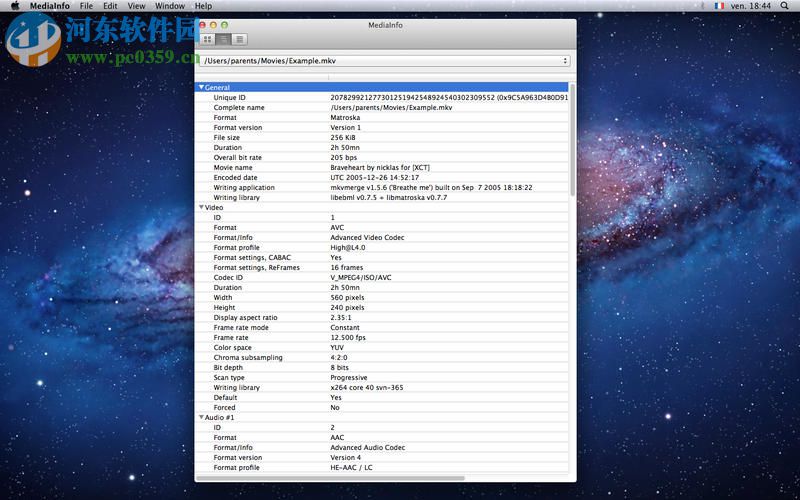Click the vertical scrollbar of the tree
This screenshot has height=500, width=800.
[572, 139]
